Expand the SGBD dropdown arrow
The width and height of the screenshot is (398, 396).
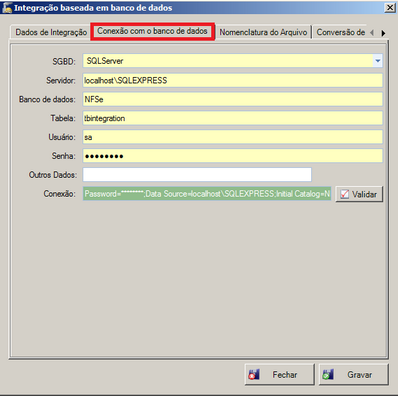tap(378, 61)
